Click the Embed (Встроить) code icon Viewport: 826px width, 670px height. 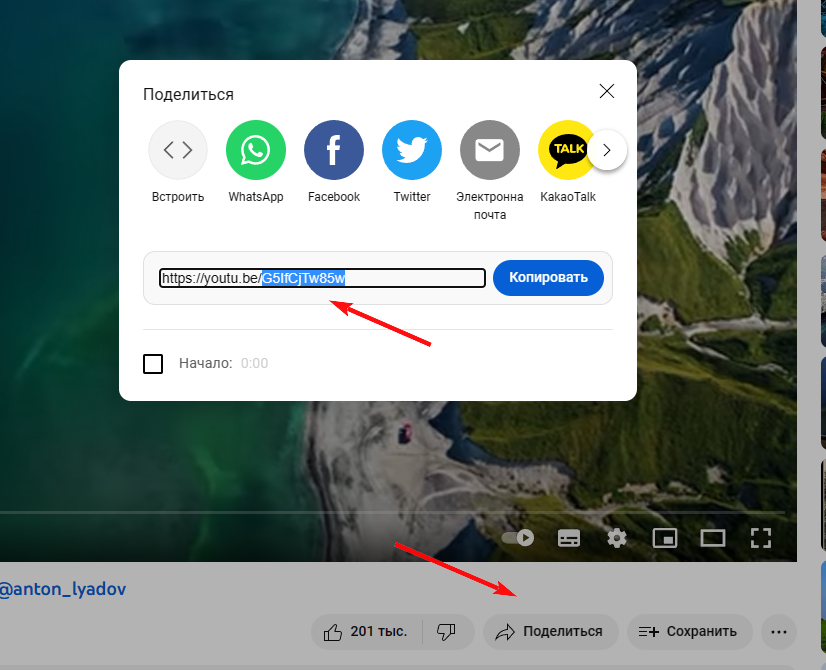tap(178, 150)
